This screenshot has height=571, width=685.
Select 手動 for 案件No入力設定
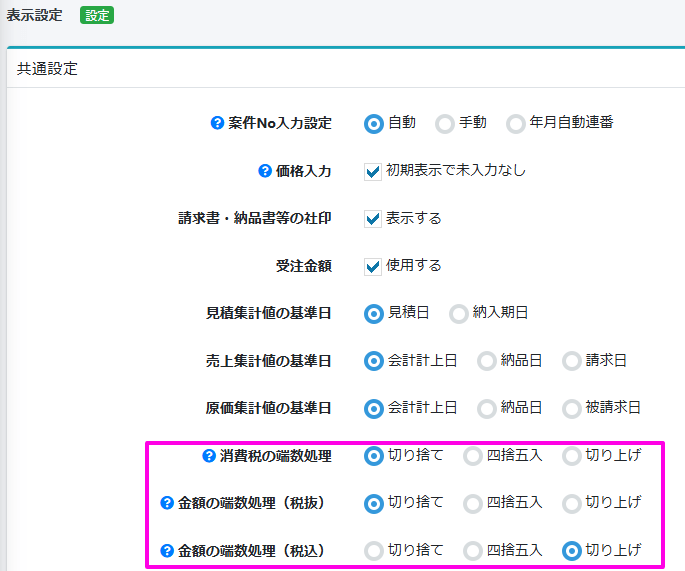[445, 124]
